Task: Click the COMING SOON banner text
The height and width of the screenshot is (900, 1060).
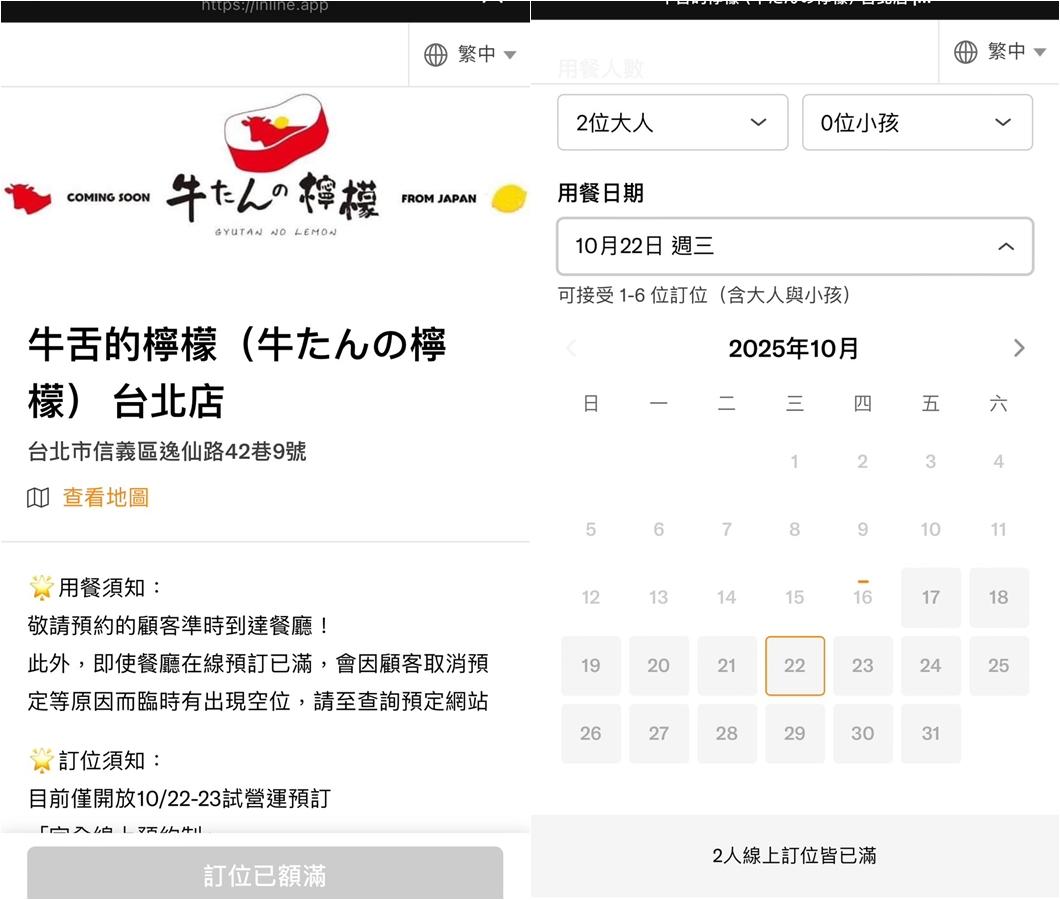Action: click(x=108, y=197)
